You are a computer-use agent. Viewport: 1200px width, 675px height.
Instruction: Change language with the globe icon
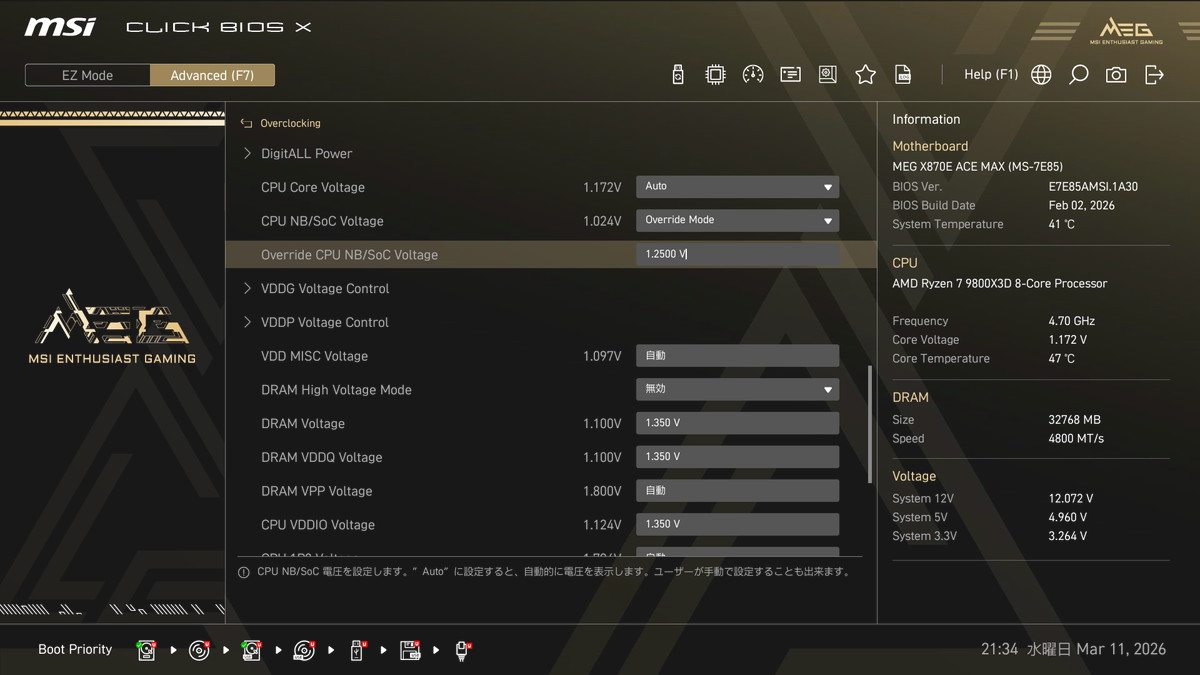click(1041, 75)
